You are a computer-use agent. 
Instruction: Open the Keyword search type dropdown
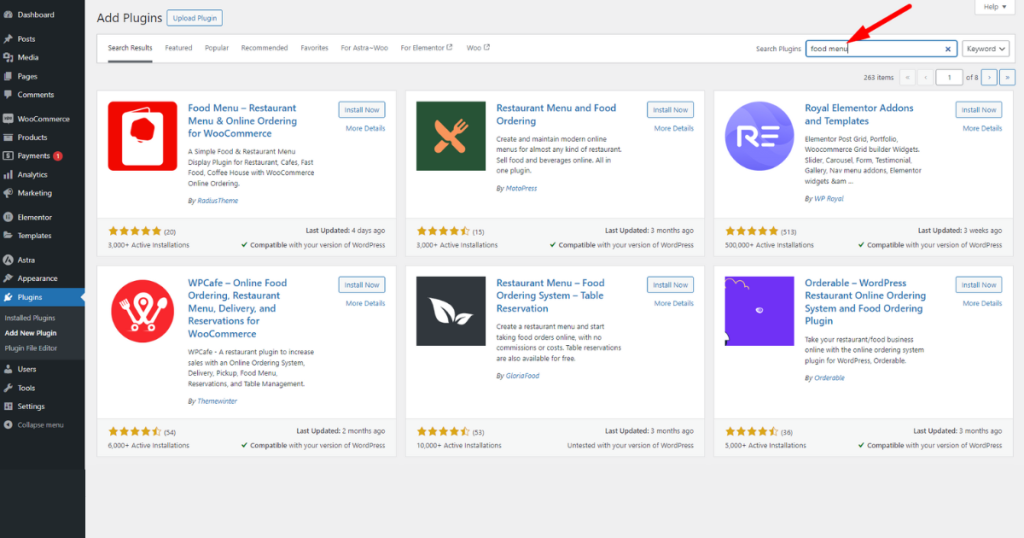point(985,49)
